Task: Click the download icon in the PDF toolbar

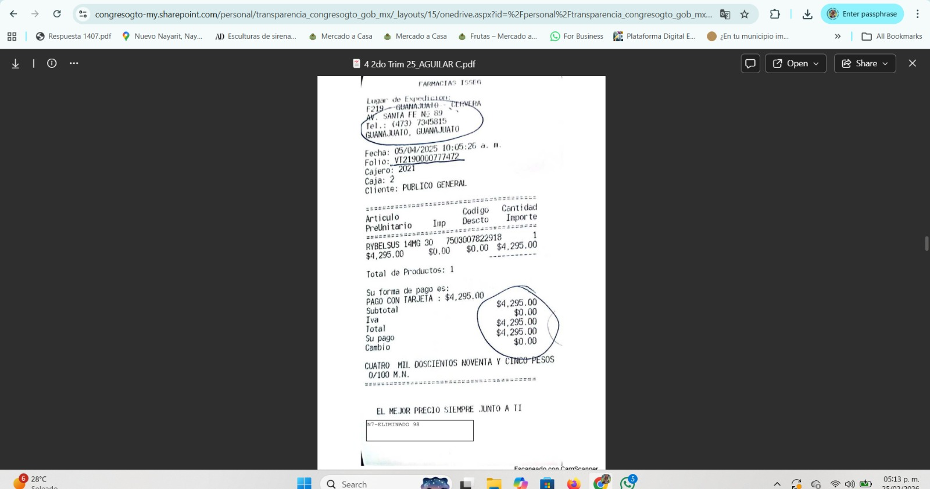Action: pos(15,63)
